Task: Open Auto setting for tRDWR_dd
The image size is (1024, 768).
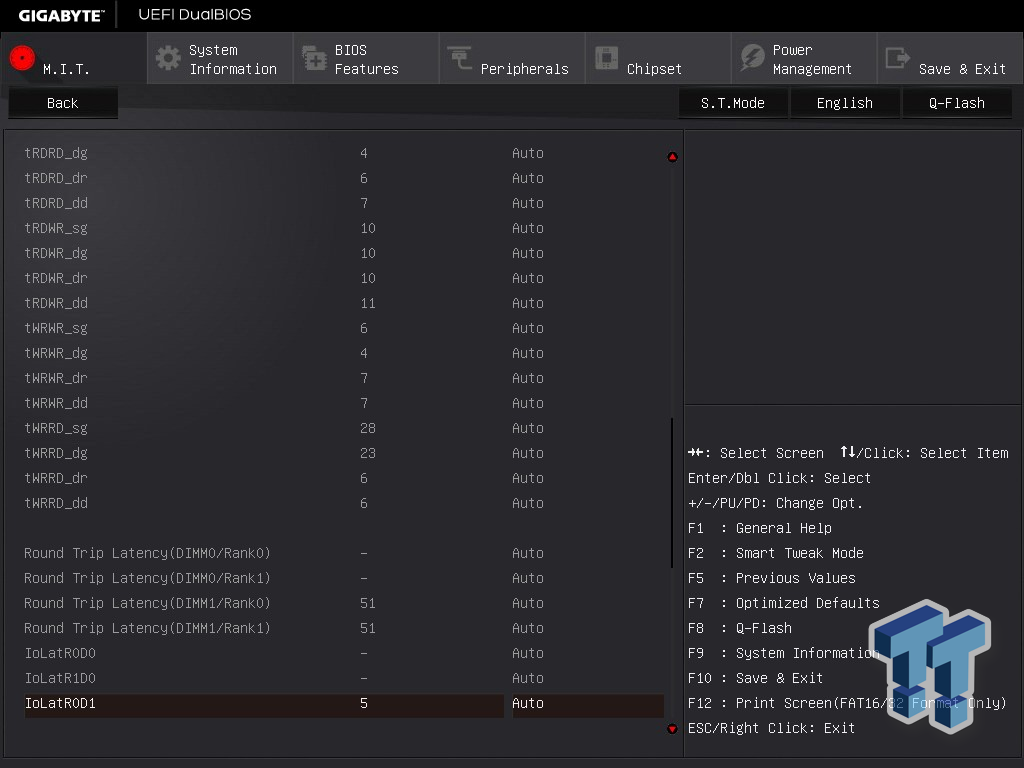Action: 528,303
